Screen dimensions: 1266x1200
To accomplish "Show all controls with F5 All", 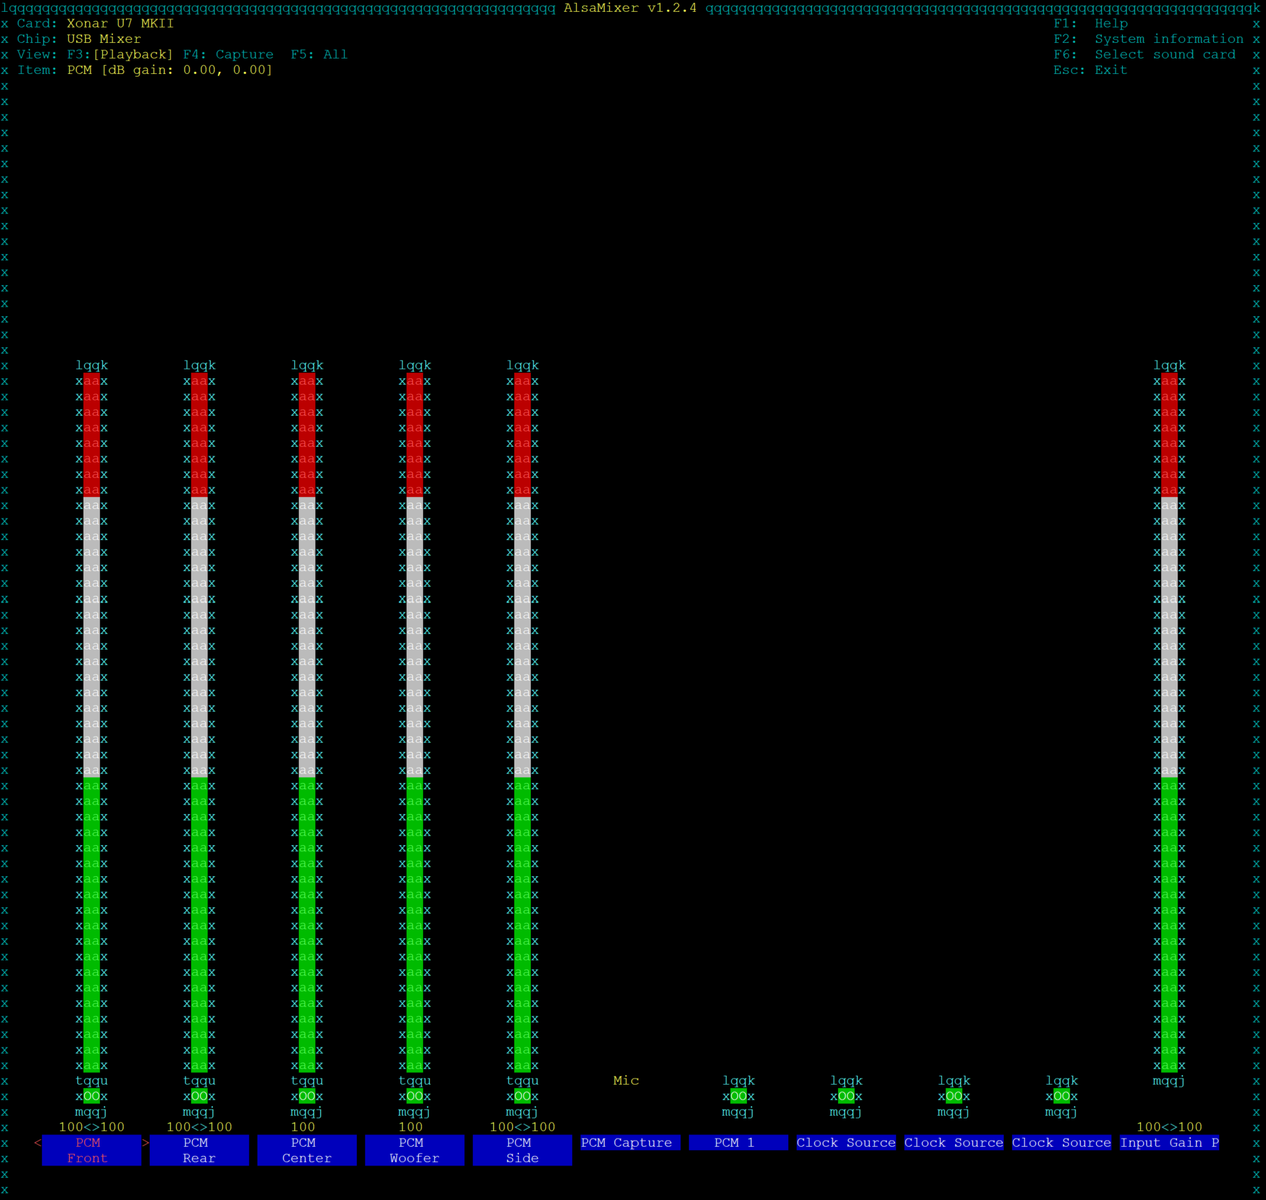I will 319,55.
